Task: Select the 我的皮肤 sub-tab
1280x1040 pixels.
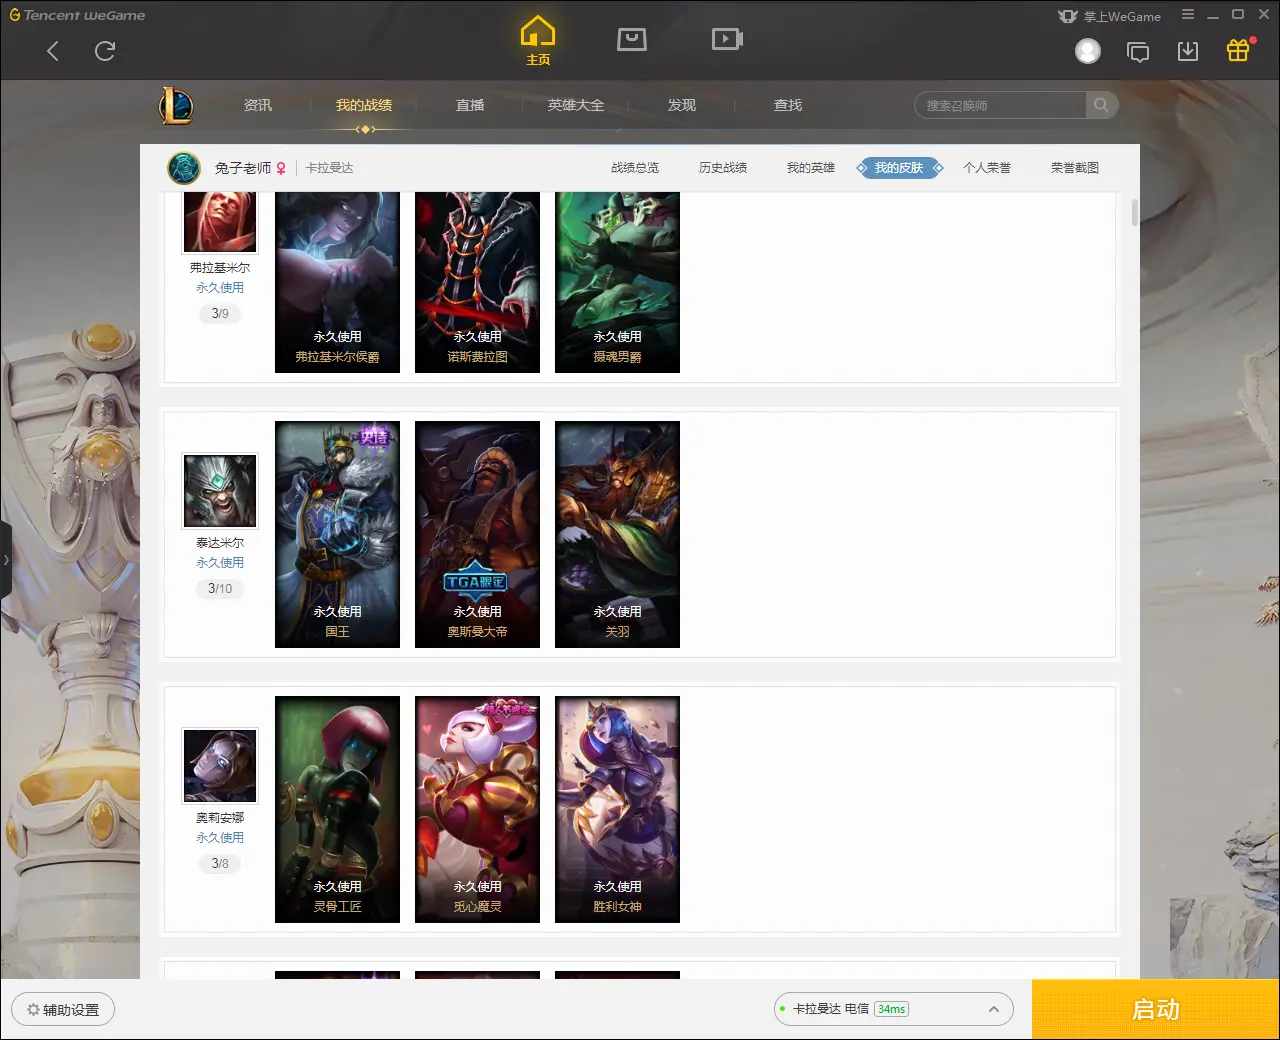Action: 899,168
